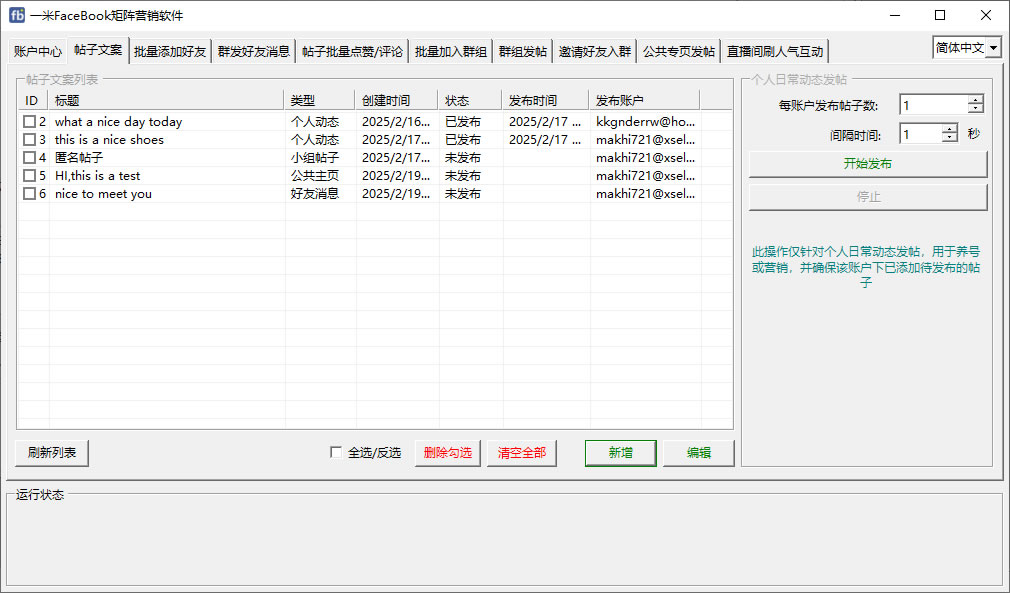Image resolution: width=1010 pixels, height=593 pixels.
Task: Tick checkbox for post ID 4
Action: click(x=29, y=158)
